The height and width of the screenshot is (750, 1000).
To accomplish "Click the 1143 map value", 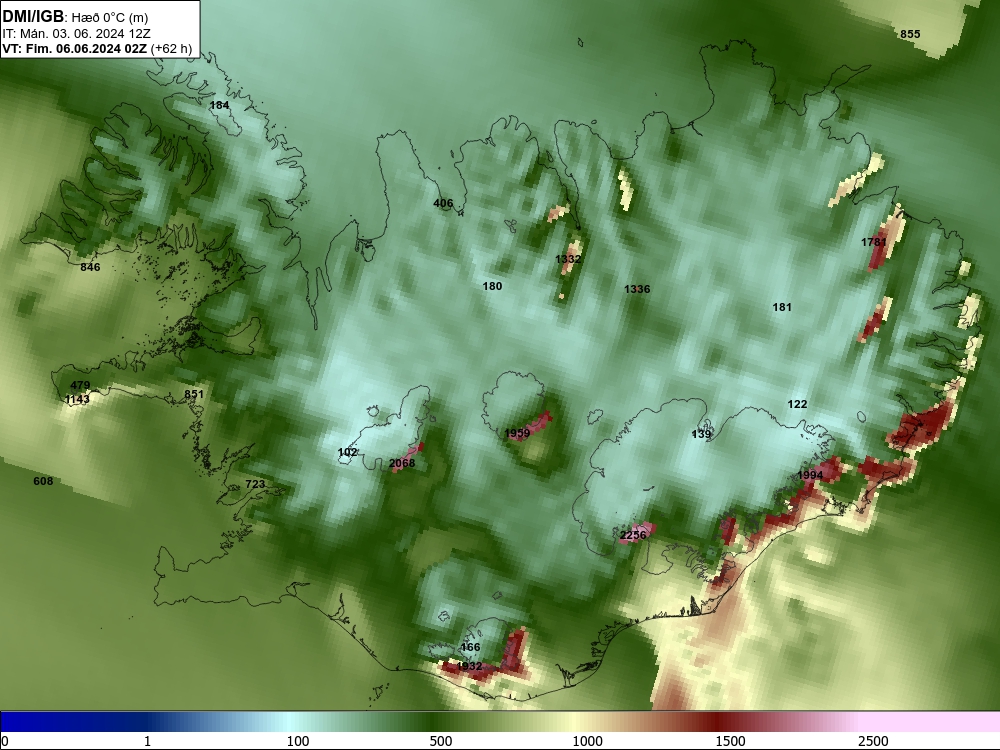I will [x=77, y=399].
